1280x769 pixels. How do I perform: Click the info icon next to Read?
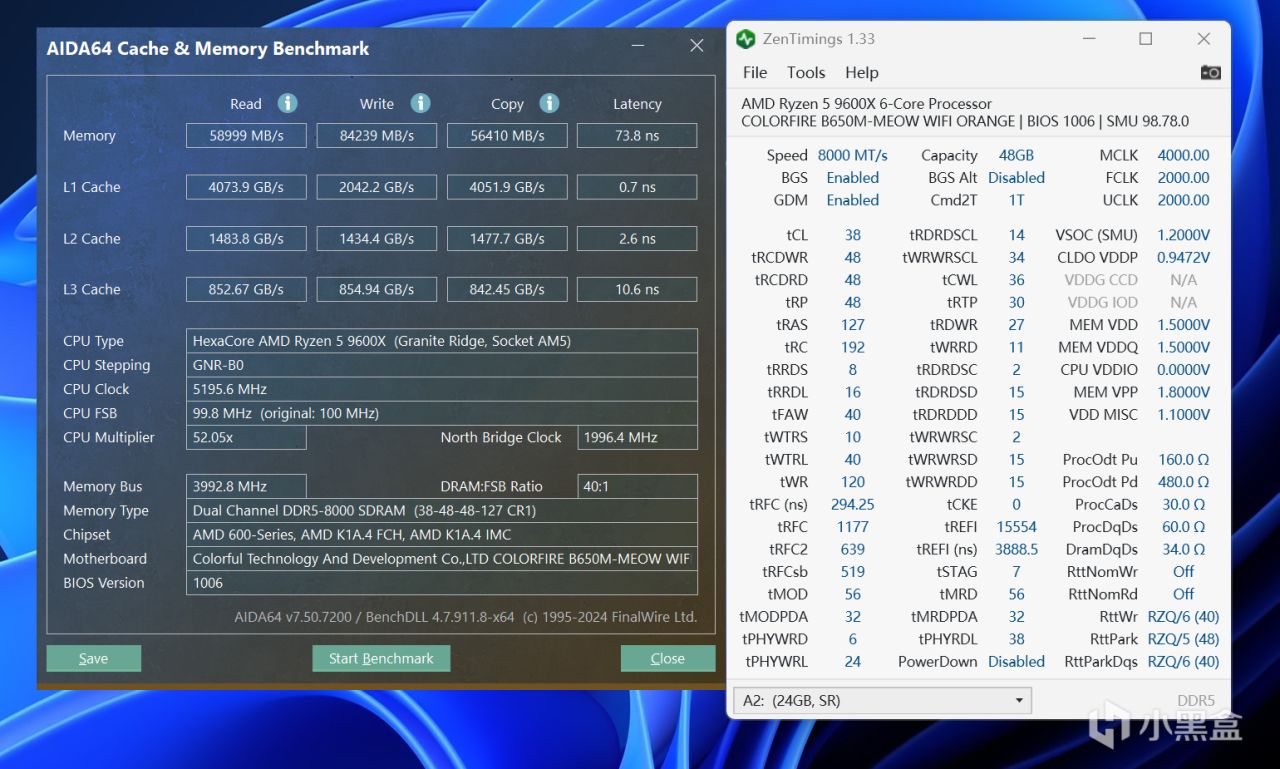pyautogui.click(x=287, y=103)
